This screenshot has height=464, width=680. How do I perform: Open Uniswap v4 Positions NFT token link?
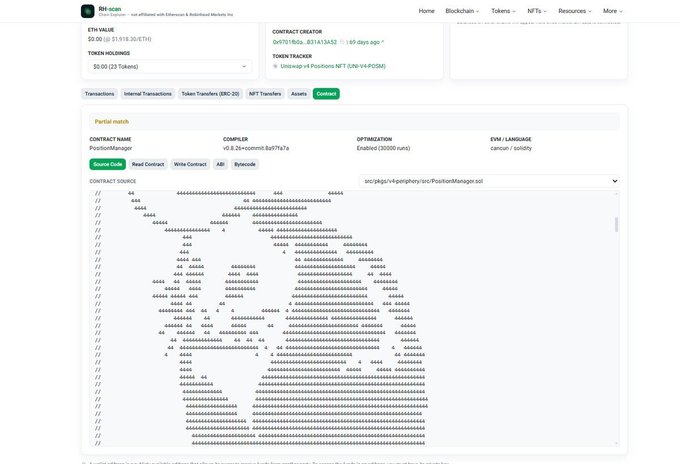pos(333,66)
